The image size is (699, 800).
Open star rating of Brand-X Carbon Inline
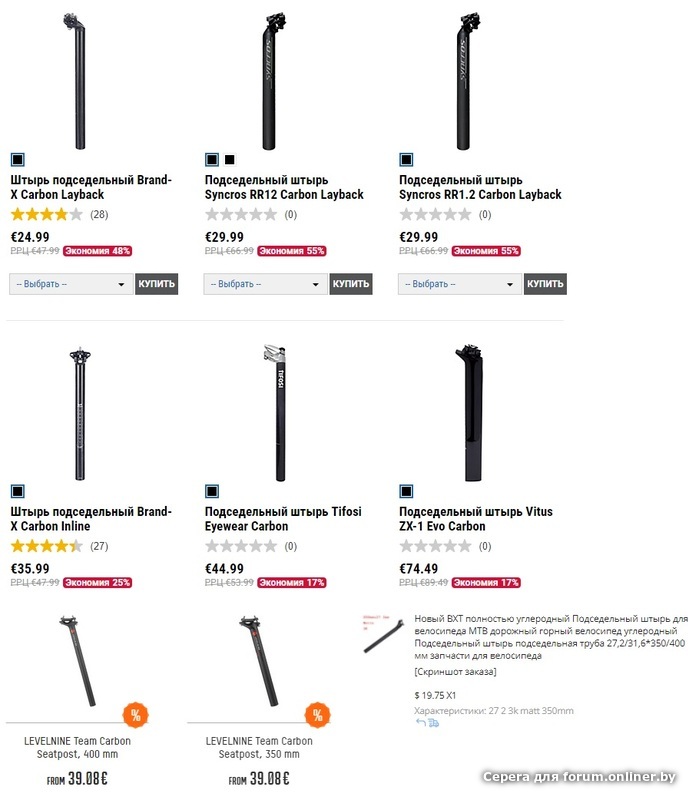pyautogui.click(x=46, y=546)
